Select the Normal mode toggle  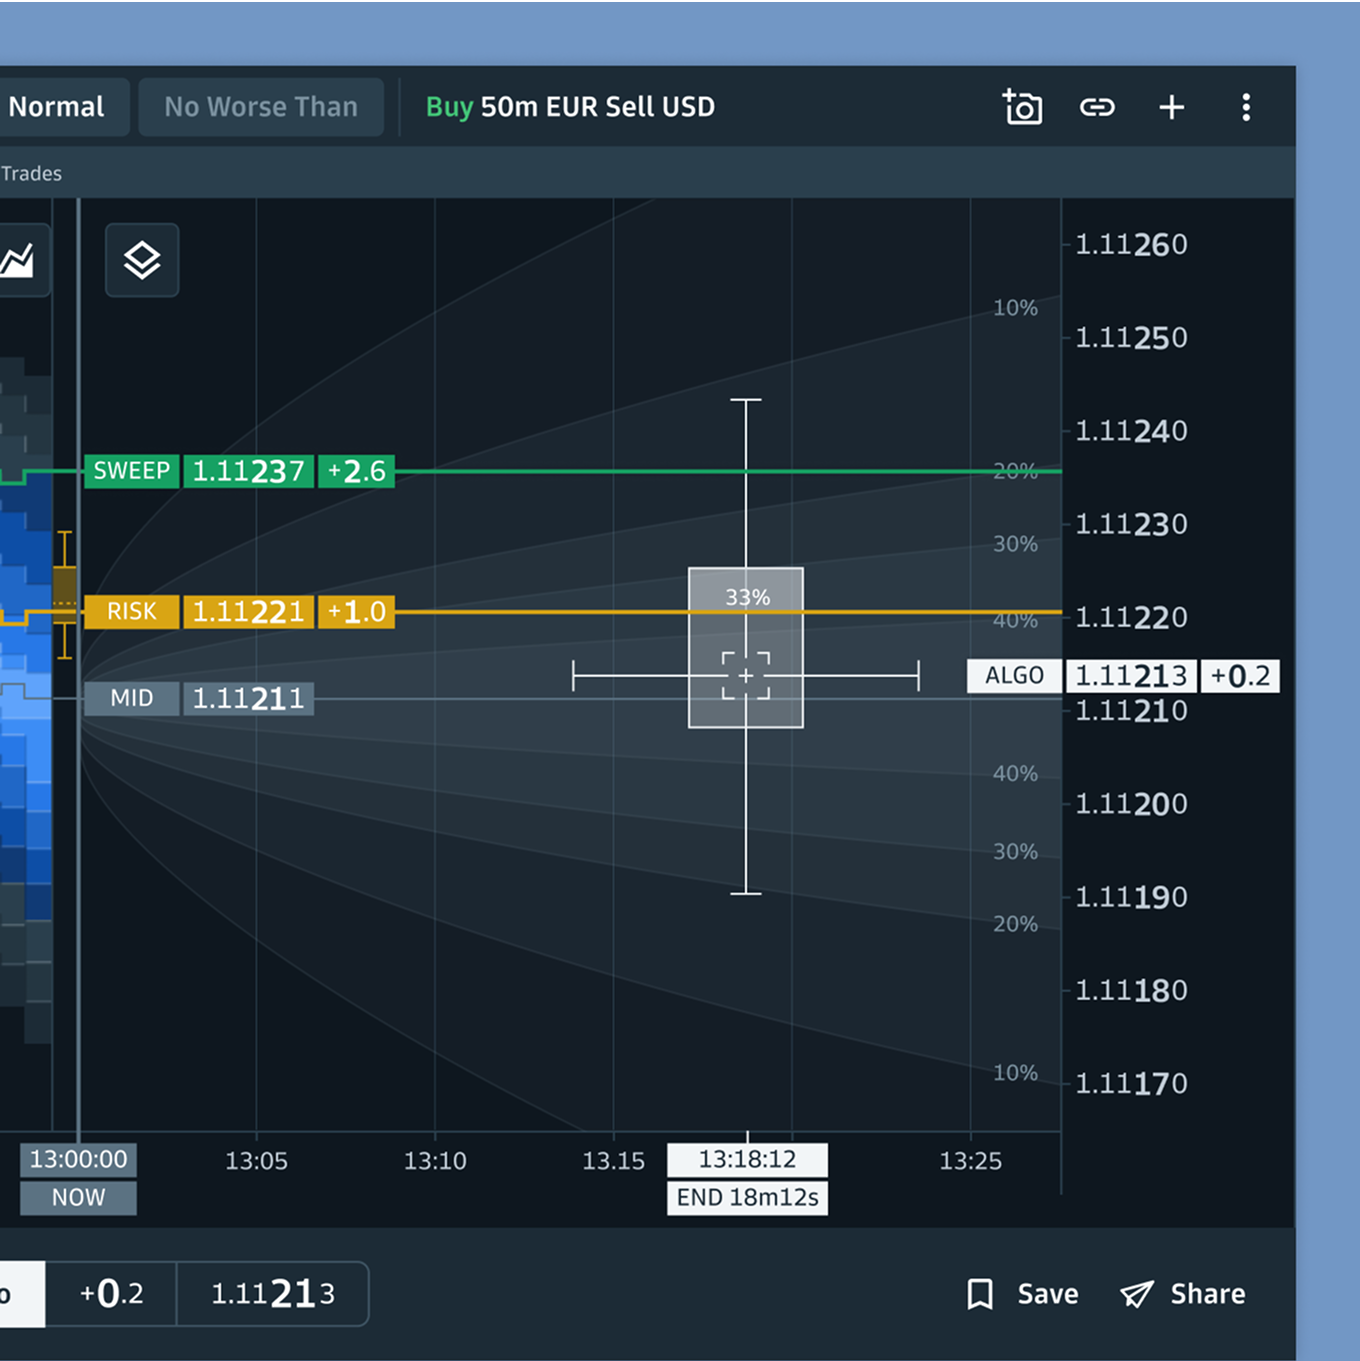pos(57,107)
